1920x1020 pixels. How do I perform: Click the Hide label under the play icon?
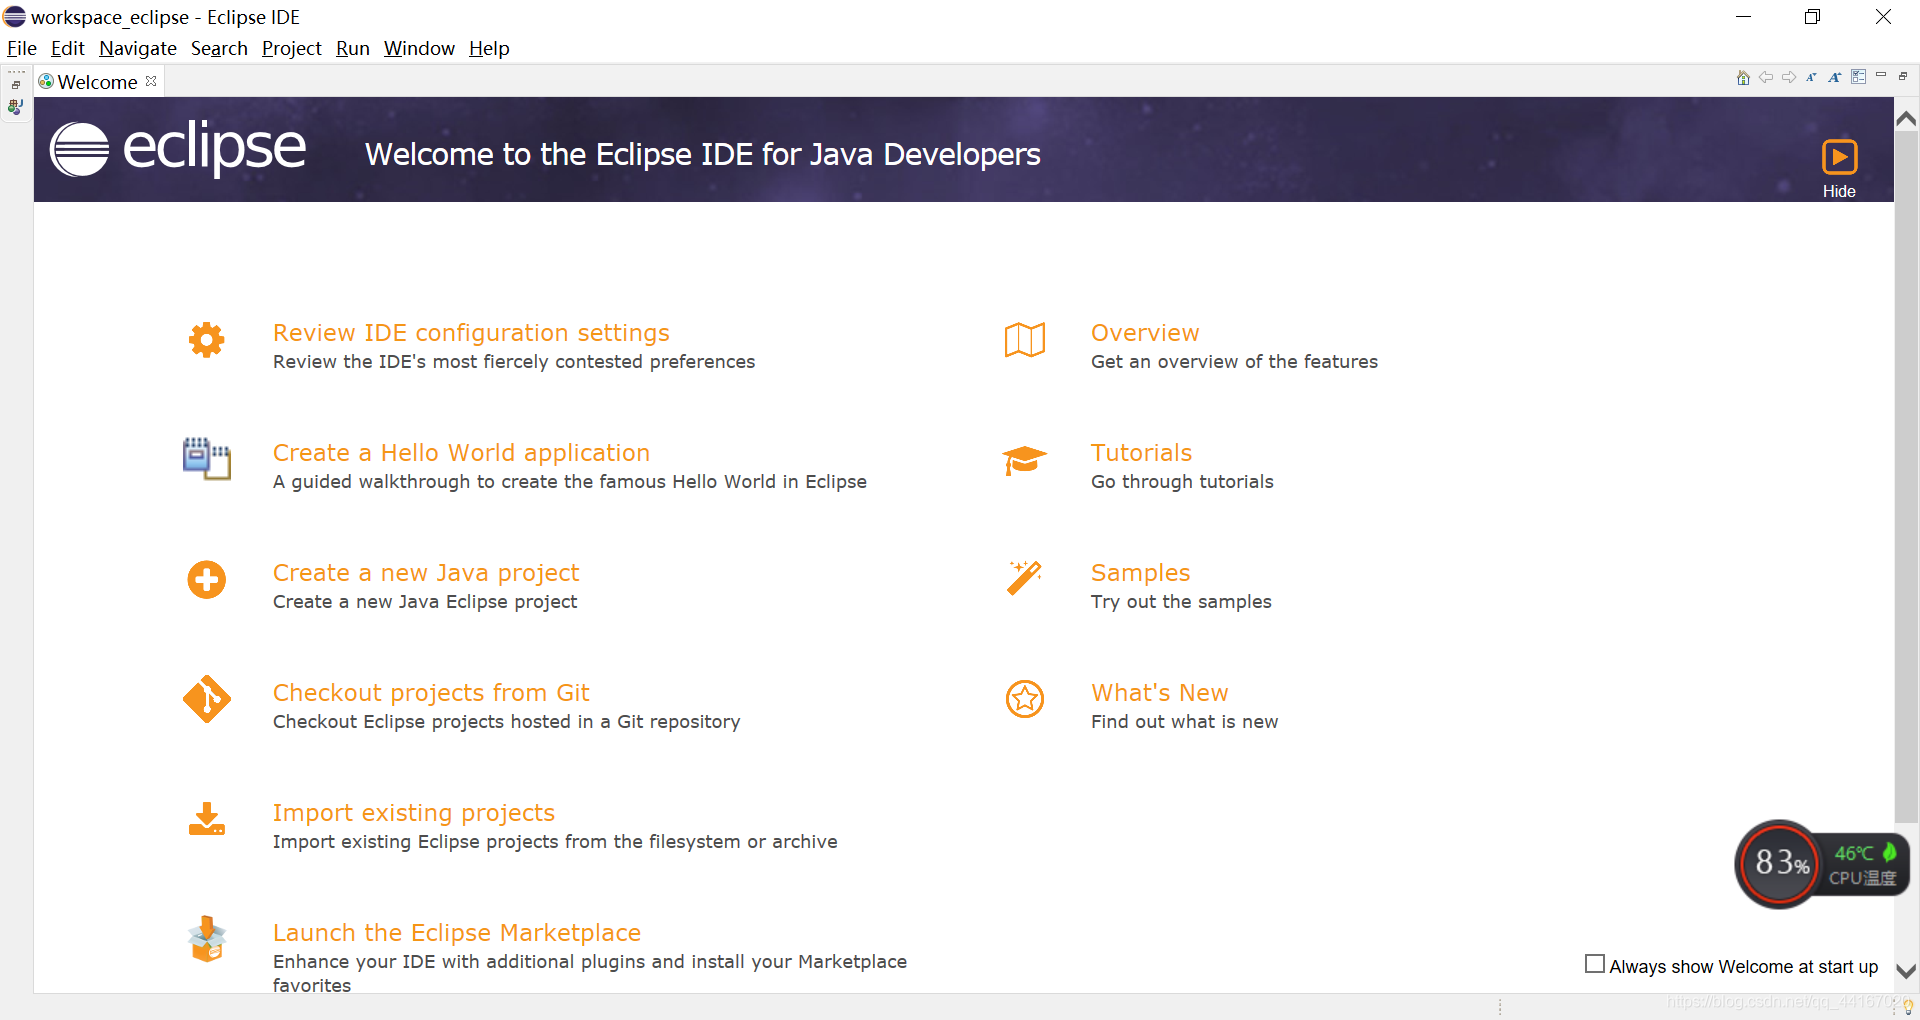(1839, 191)
